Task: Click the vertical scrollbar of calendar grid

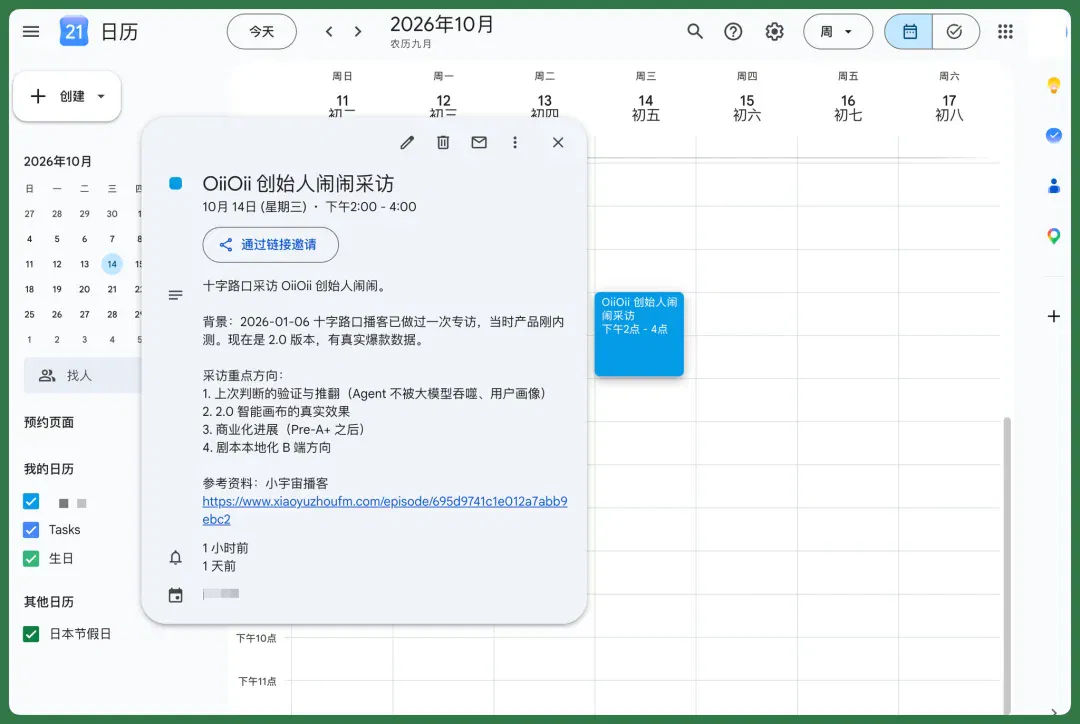Action: click(x=1007, y=565)
